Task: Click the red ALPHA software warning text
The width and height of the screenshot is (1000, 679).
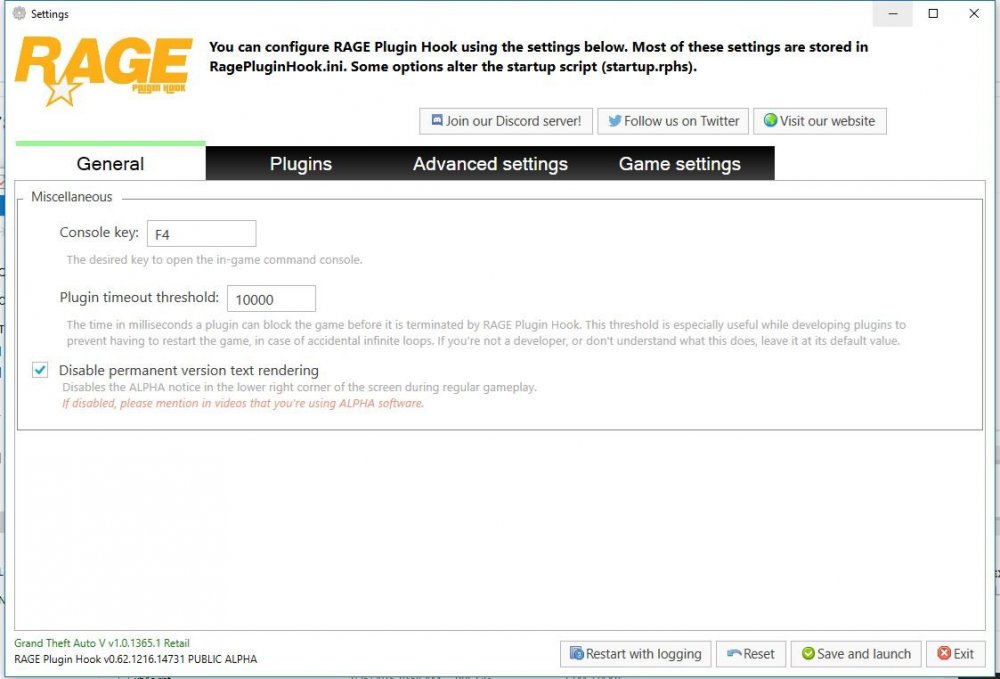Action: point(243,404)
